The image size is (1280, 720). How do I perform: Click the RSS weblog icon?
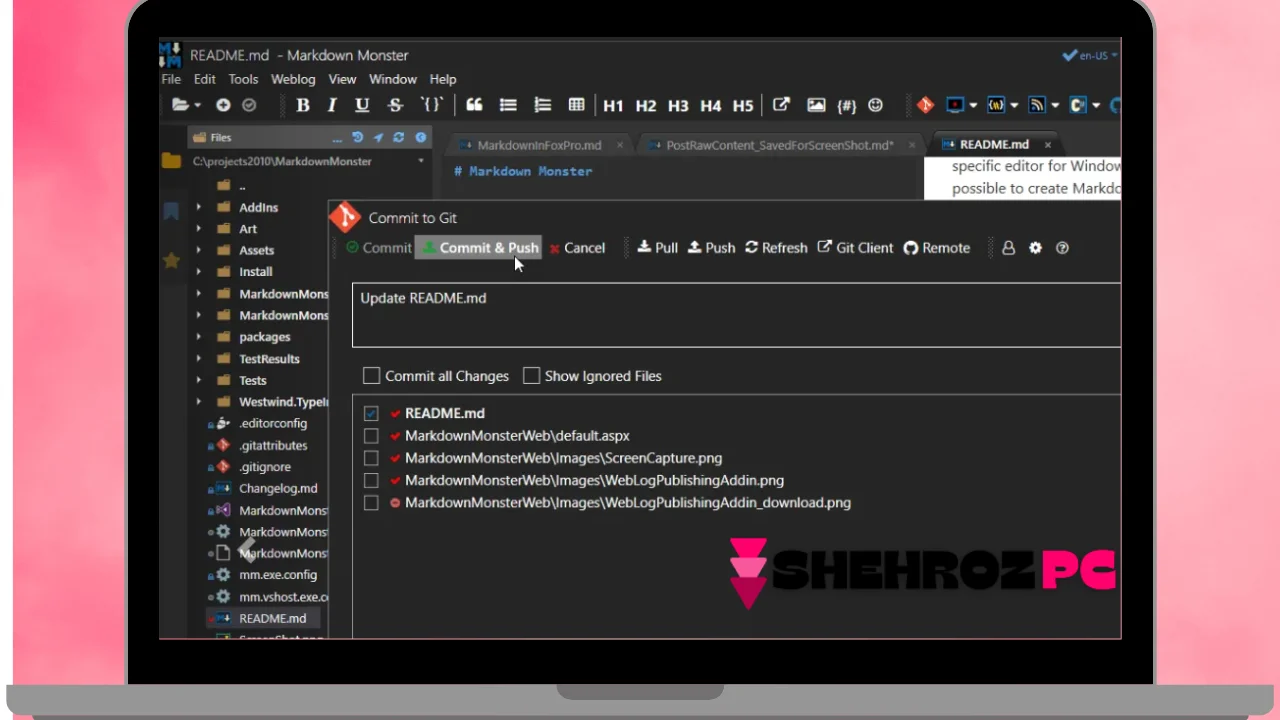pos(1037,105)
